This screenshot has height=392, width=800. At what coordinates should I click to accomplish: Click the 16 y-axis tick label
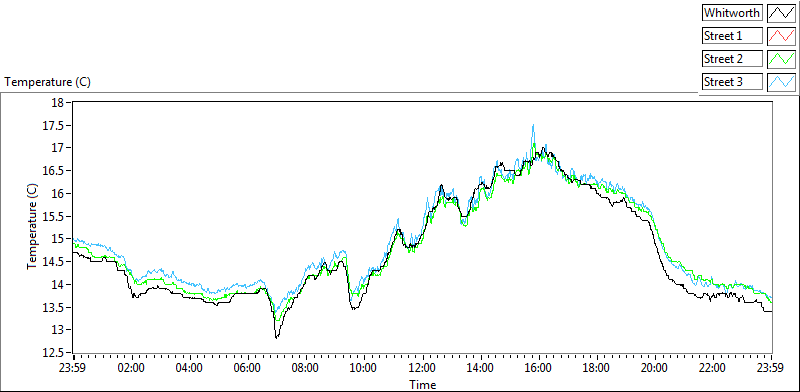pos(58,193)
